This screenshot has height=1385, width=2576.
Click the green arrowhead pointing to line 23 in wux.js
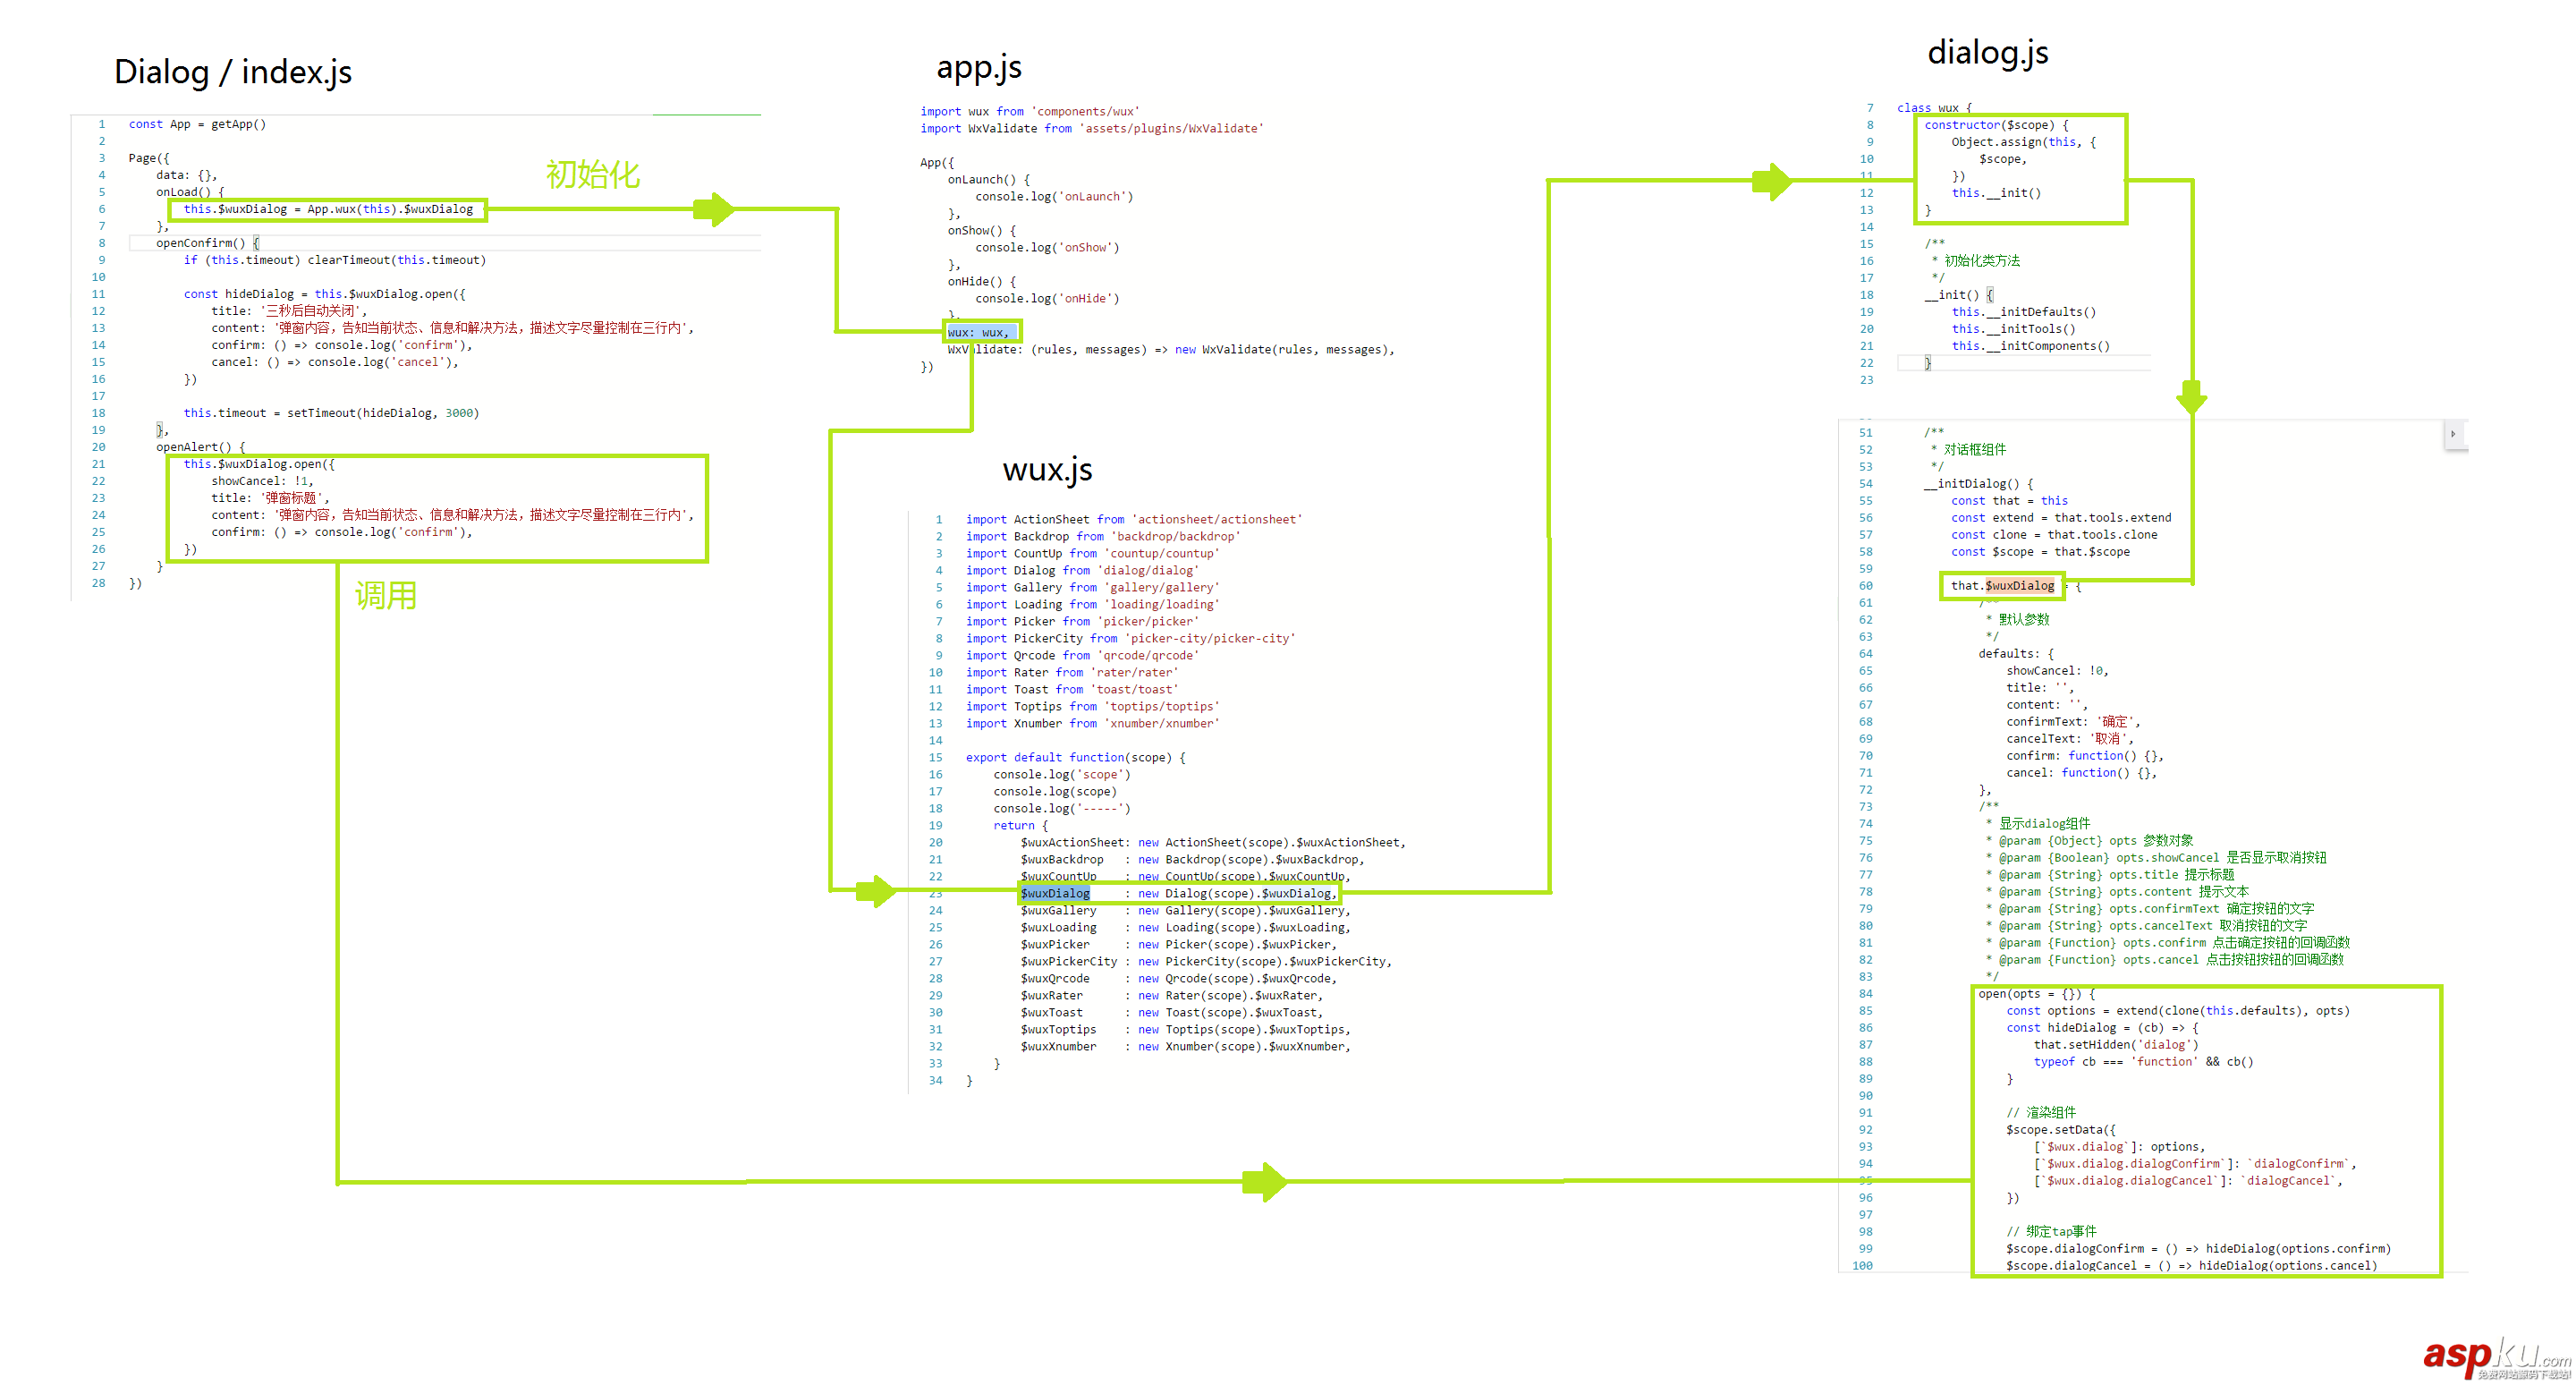click(876, 890)
